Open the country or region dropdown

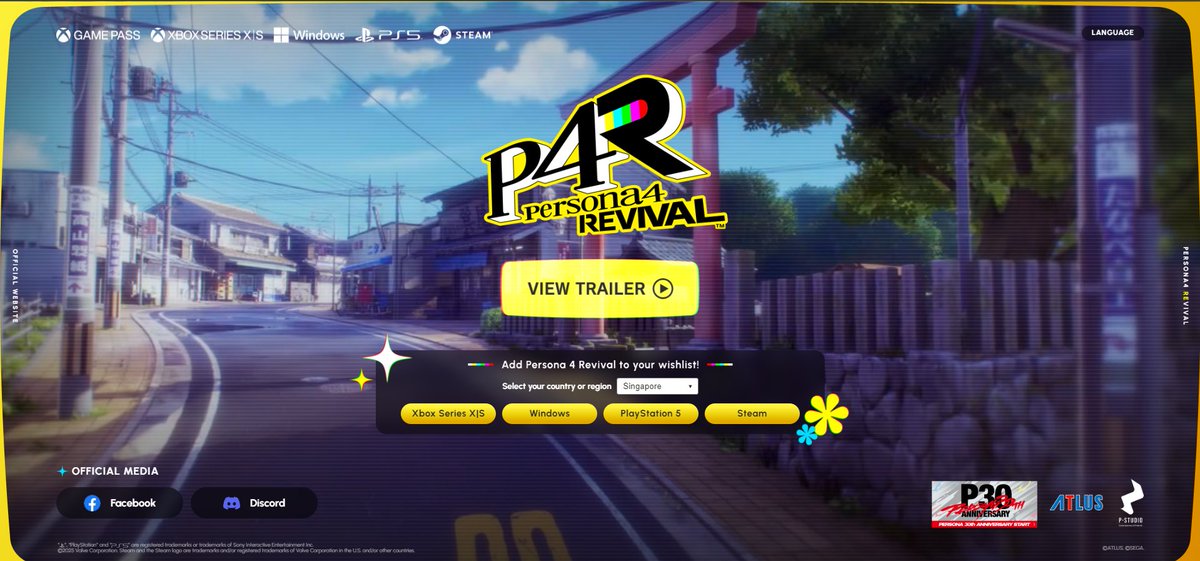pyautogui.click(x=657, y=387)
